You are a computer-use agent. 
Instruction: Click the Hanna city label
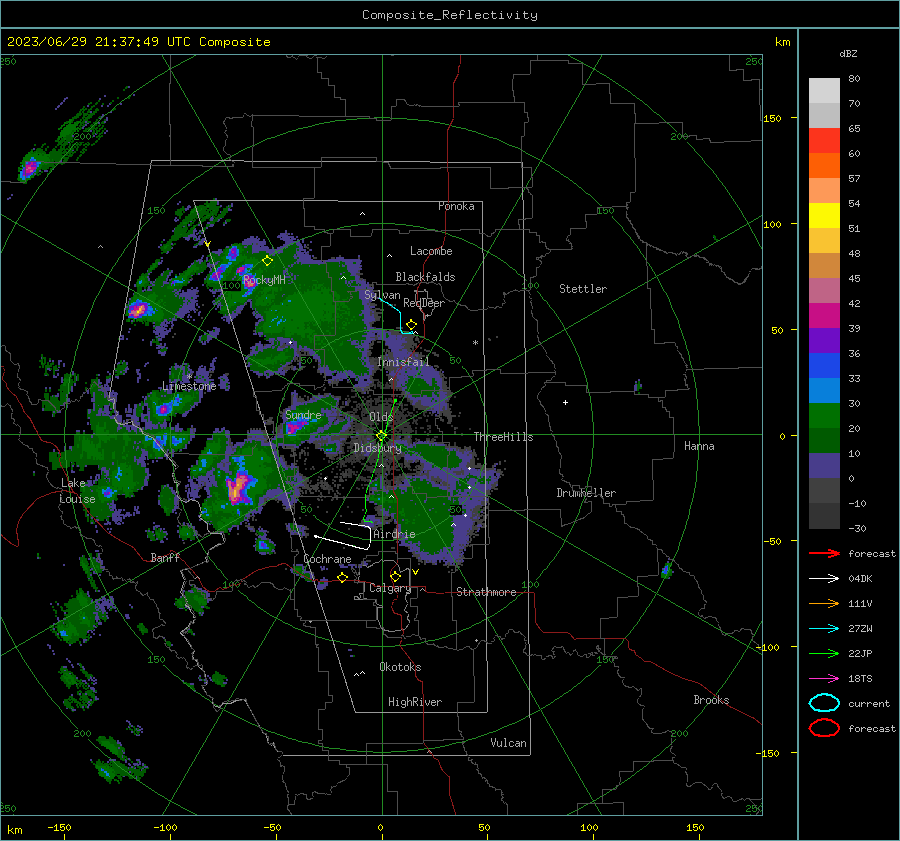coord(699,446)
